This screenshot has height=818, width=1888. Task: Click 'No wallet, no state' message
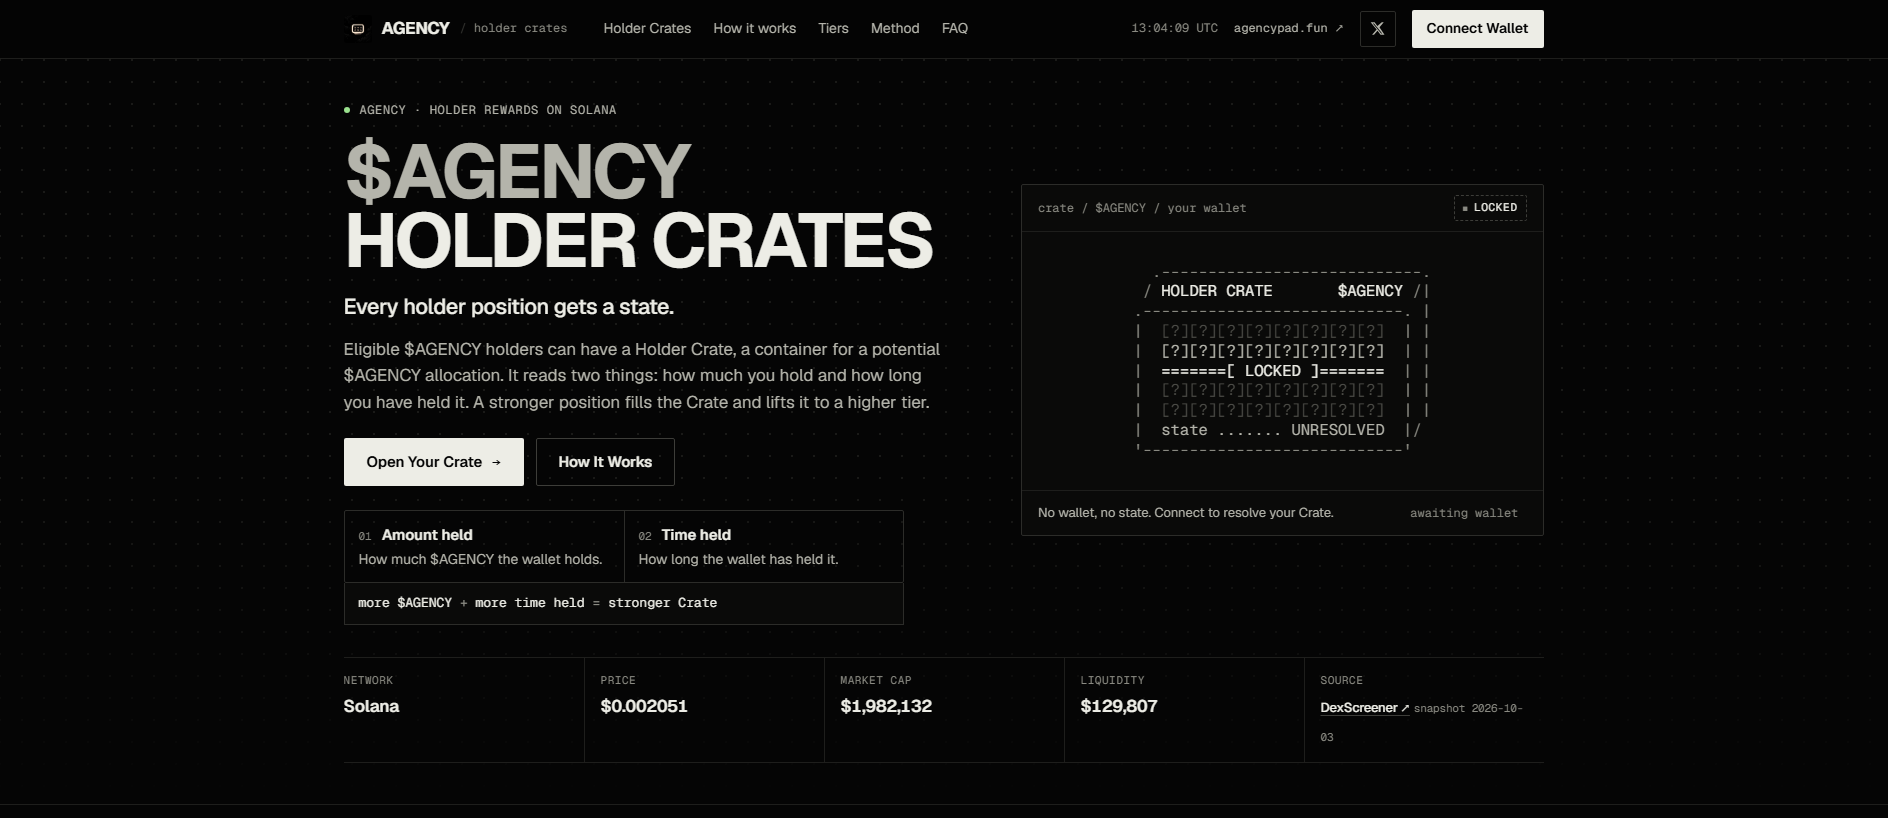[1185, 512]
